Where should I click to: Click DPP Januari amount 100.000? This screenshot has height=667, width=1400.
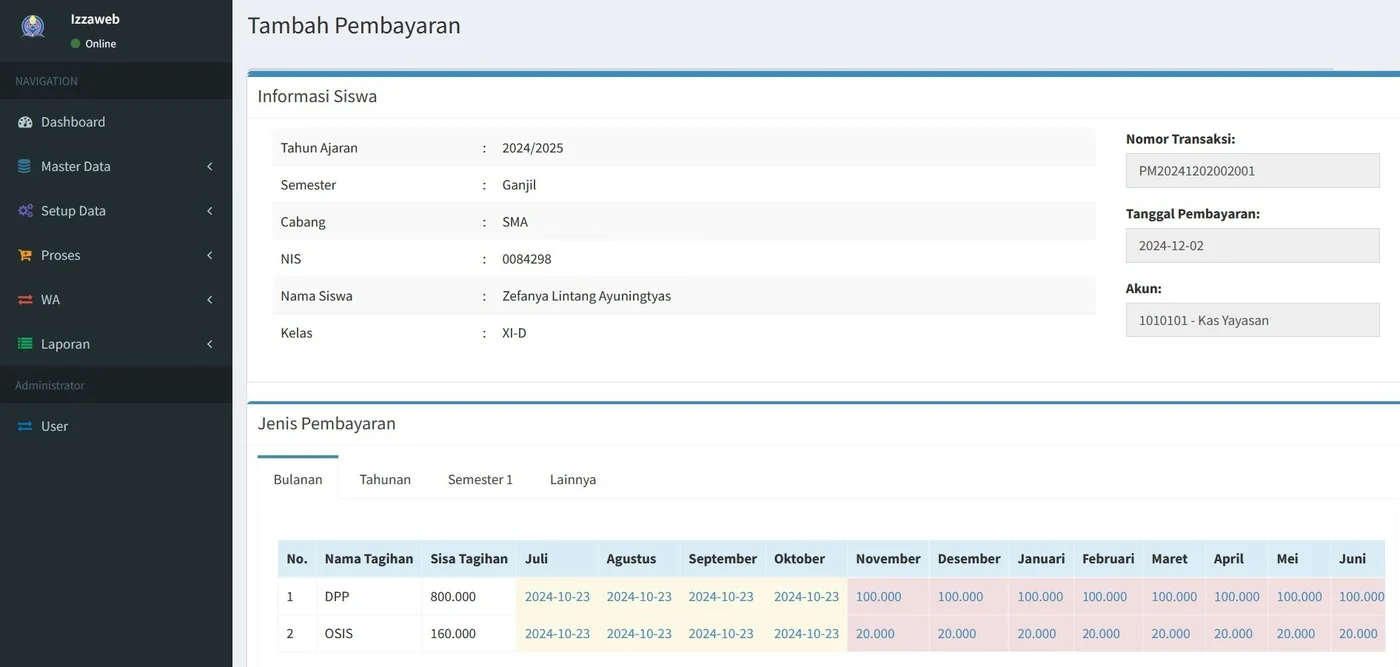click(x=1040, y=597)
